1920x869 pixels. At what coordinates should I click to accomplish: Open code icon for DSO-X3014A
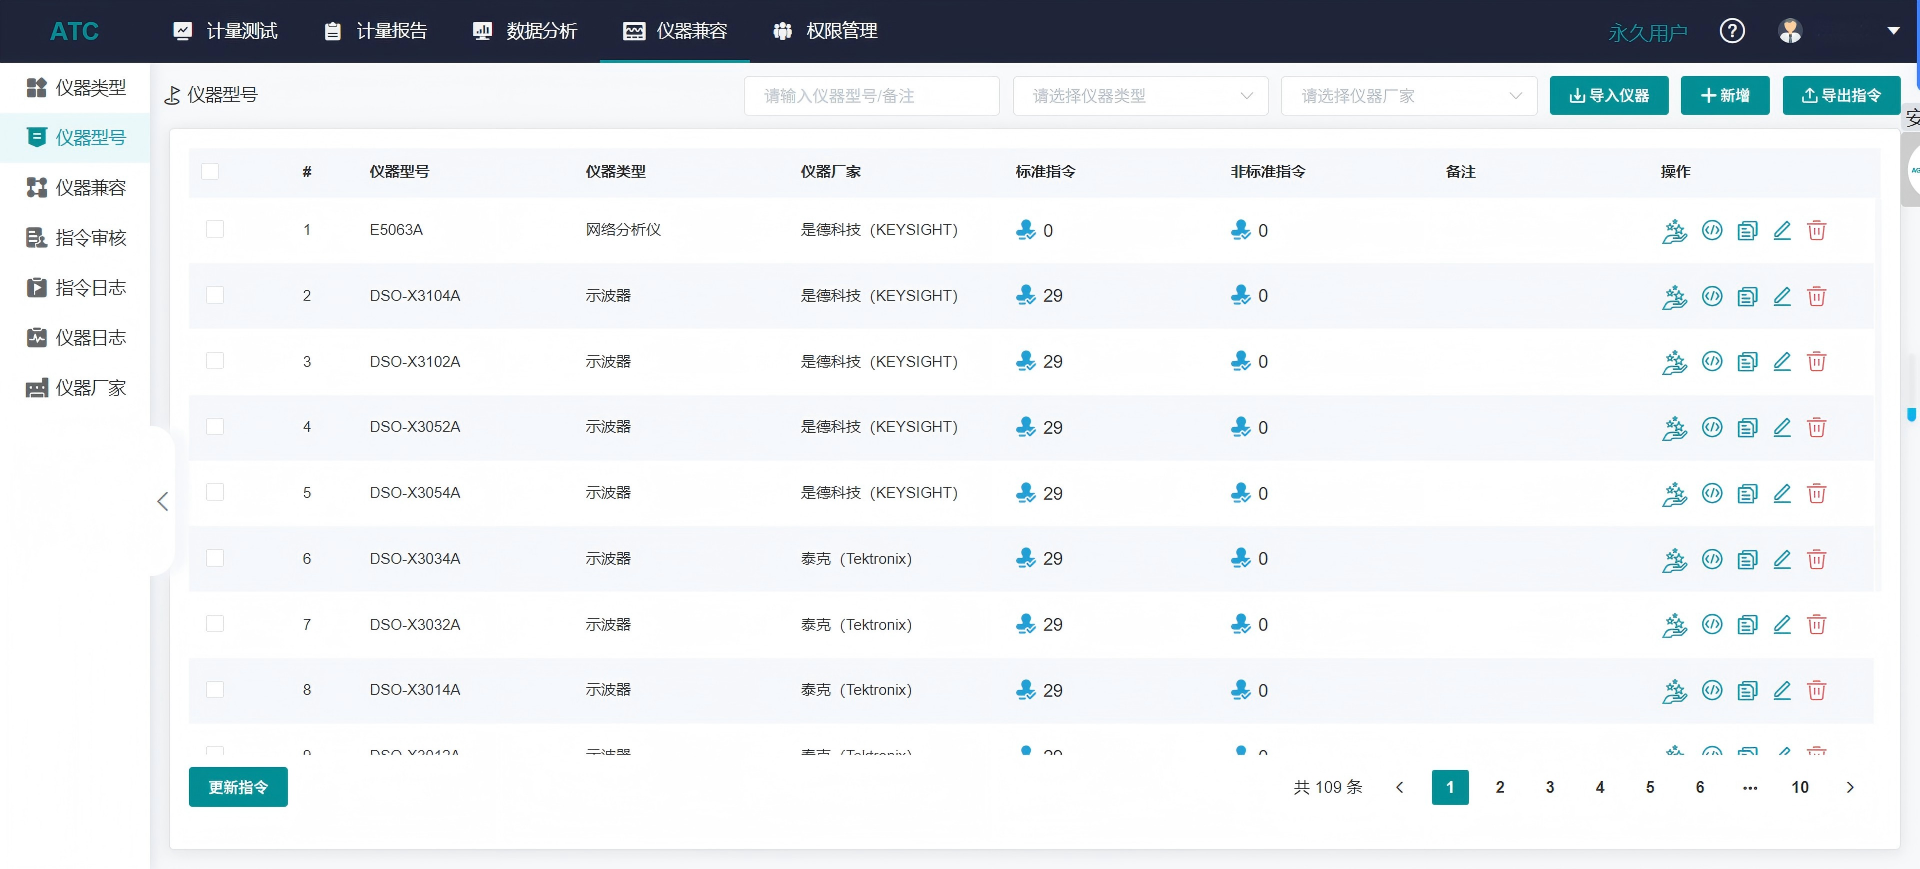coord(1712,690)
